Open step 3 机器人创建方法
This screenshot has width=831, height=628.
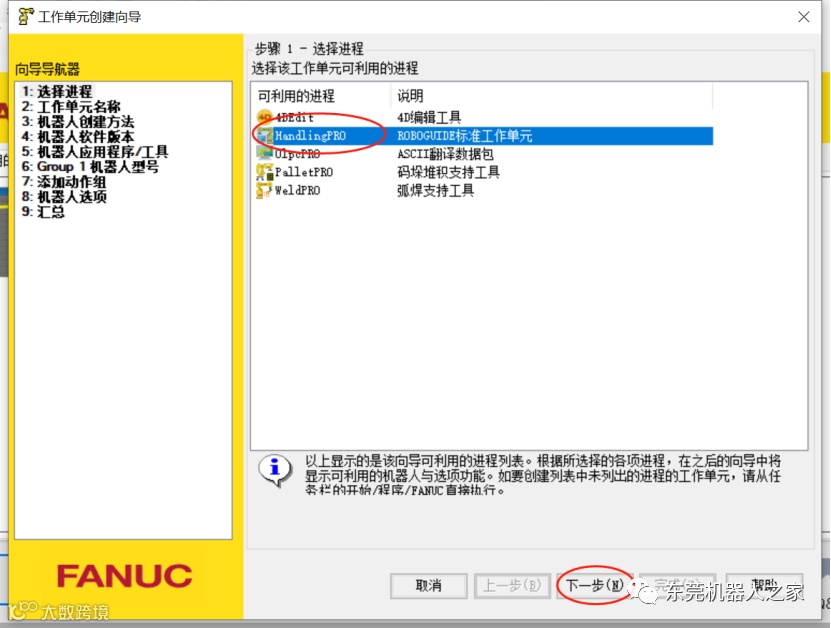(78, 121)
